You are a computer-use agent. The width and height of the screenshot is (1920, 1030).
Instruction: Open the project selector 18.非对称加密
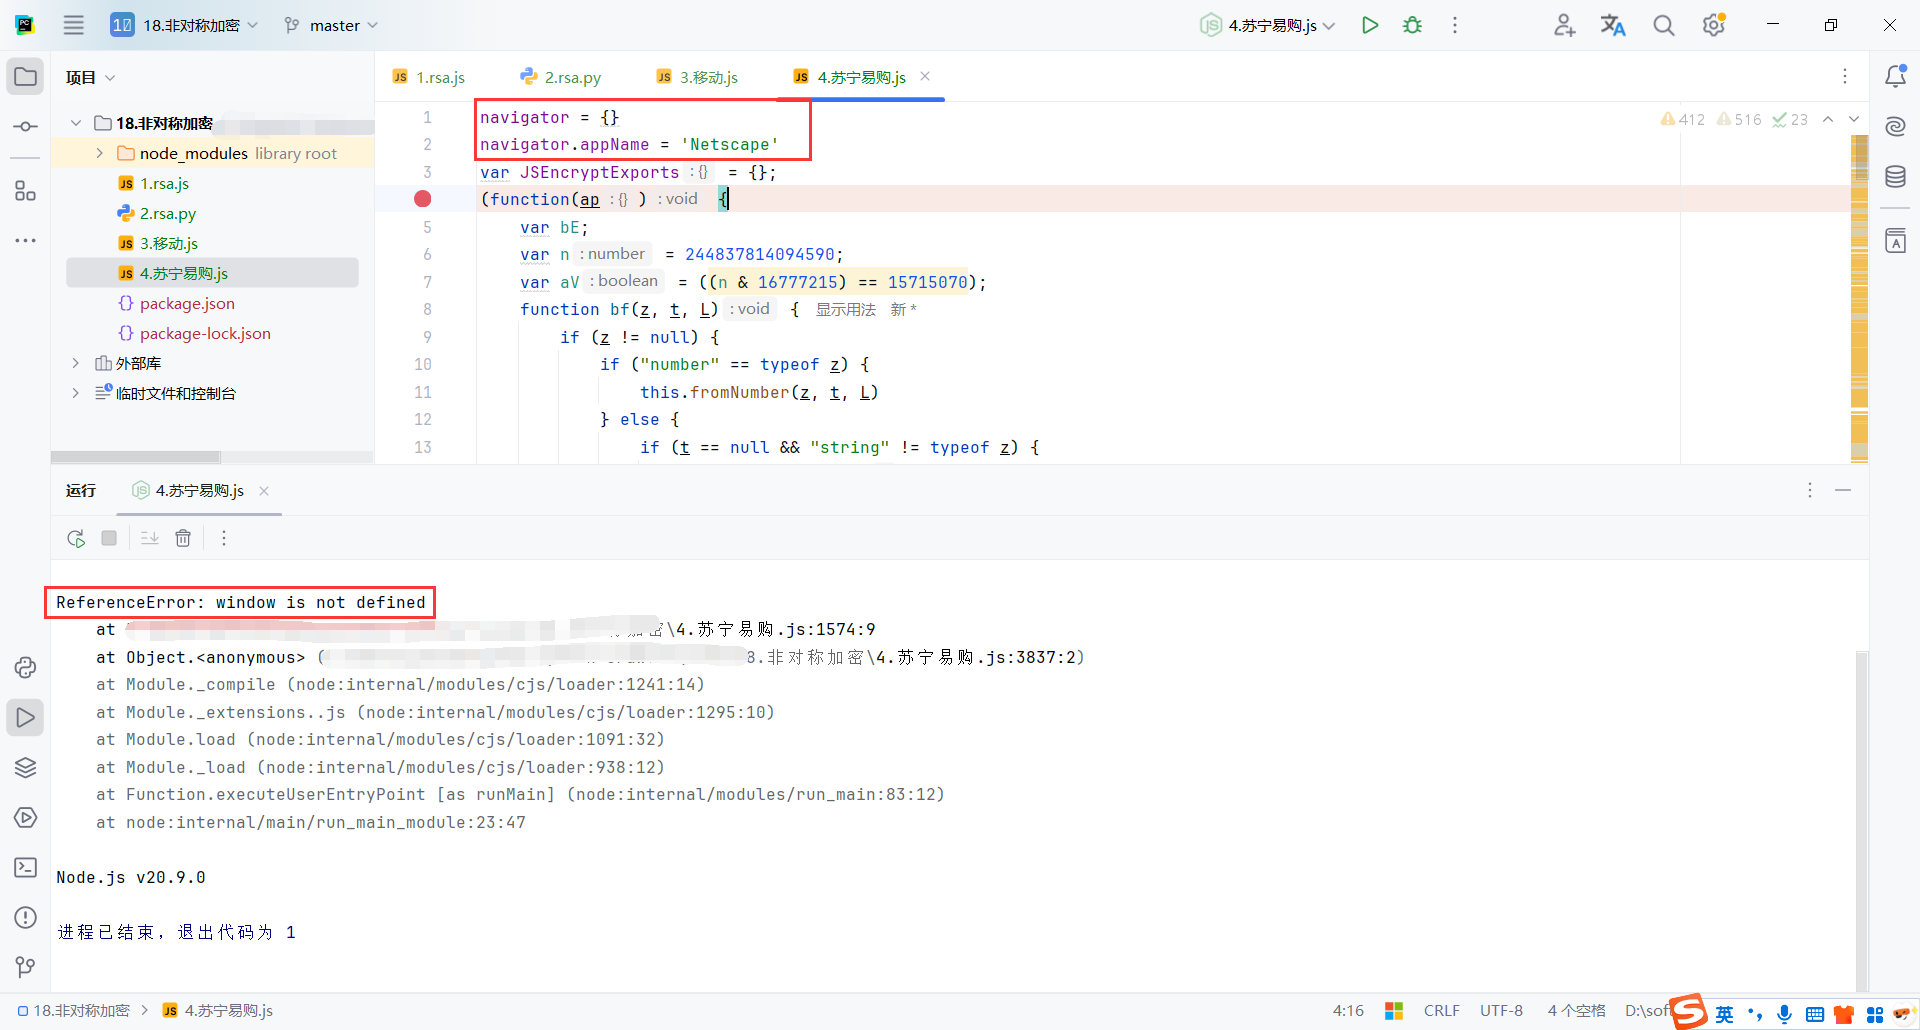click(x=184, y=25)
